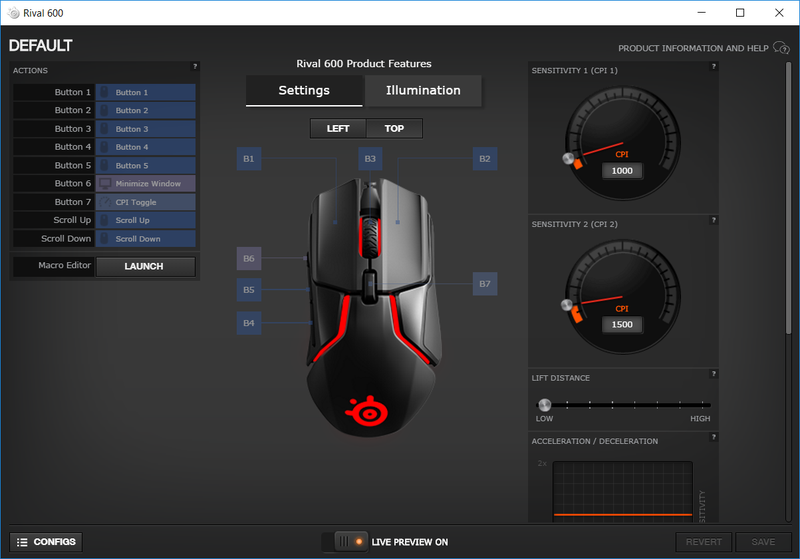Select the B6 side button marker
This screenshot has width=800, height=559.
coord(249,258)
